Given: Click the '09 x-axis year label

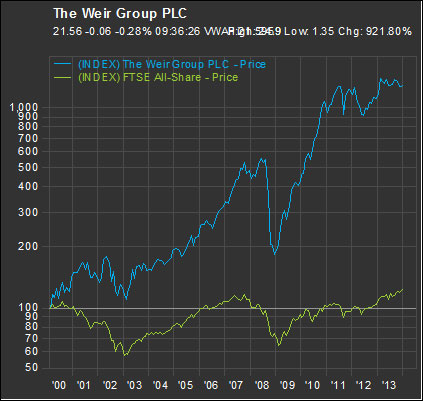Looking at the screenshot, I should (287, 386).
